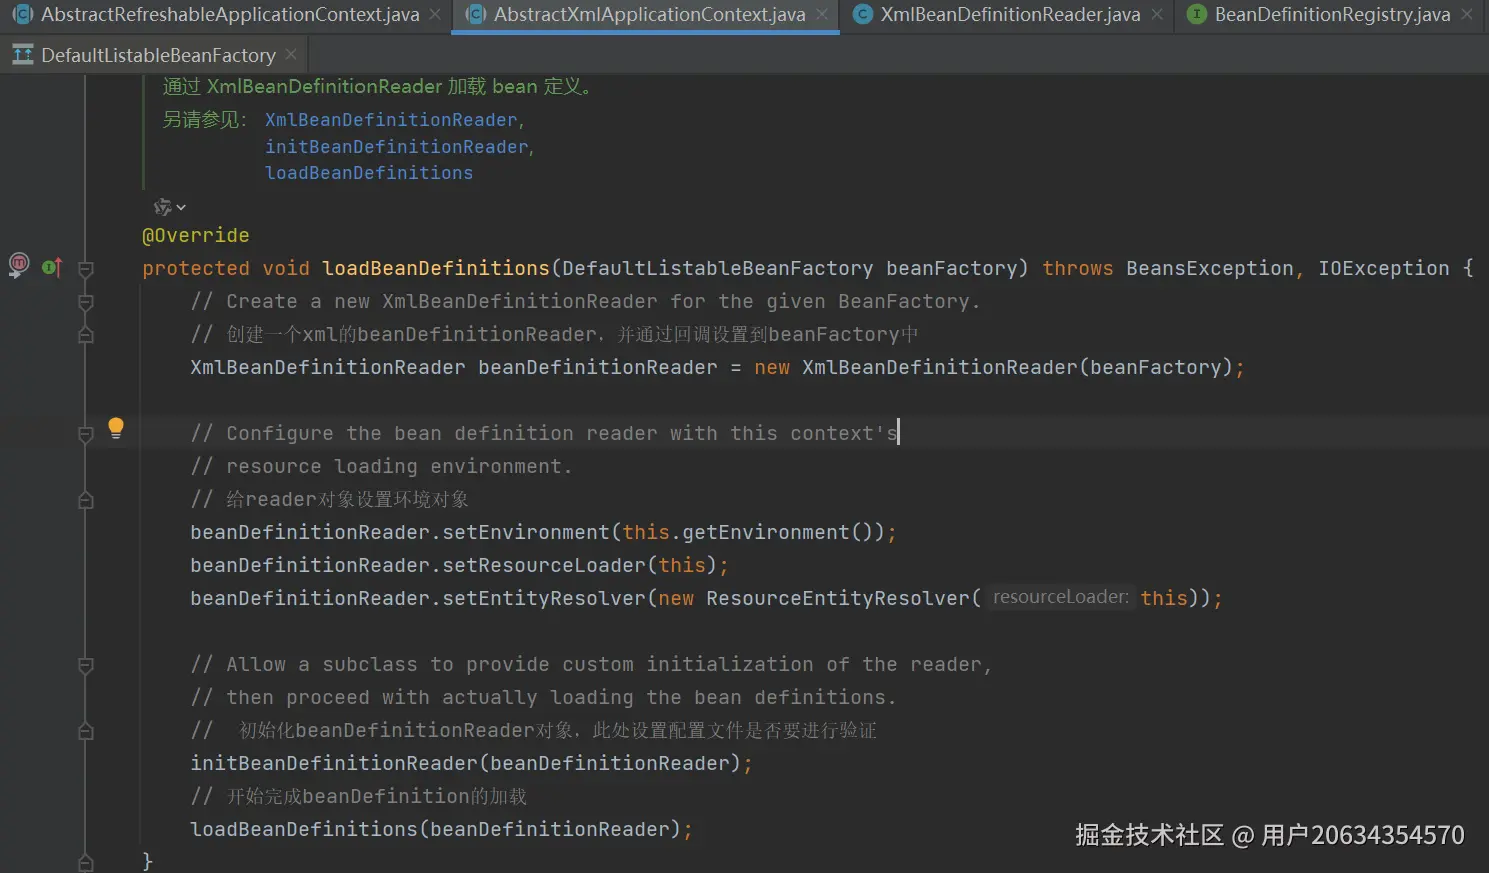Follow the loadBeanDefinitions doc link

[369, 173]
